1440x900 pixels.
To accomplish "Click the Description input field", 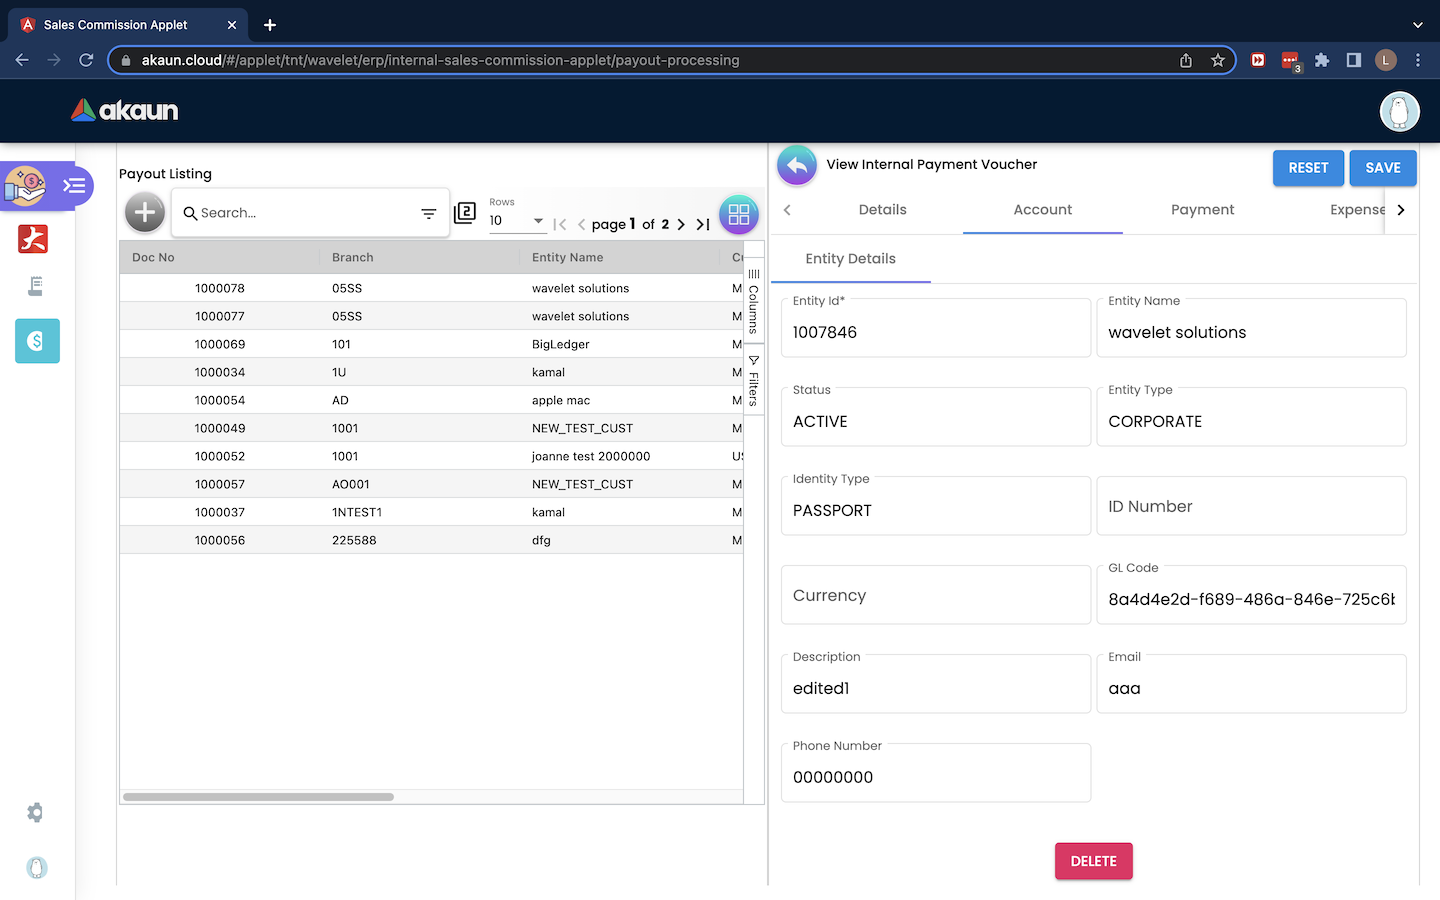I will [935, 688].
